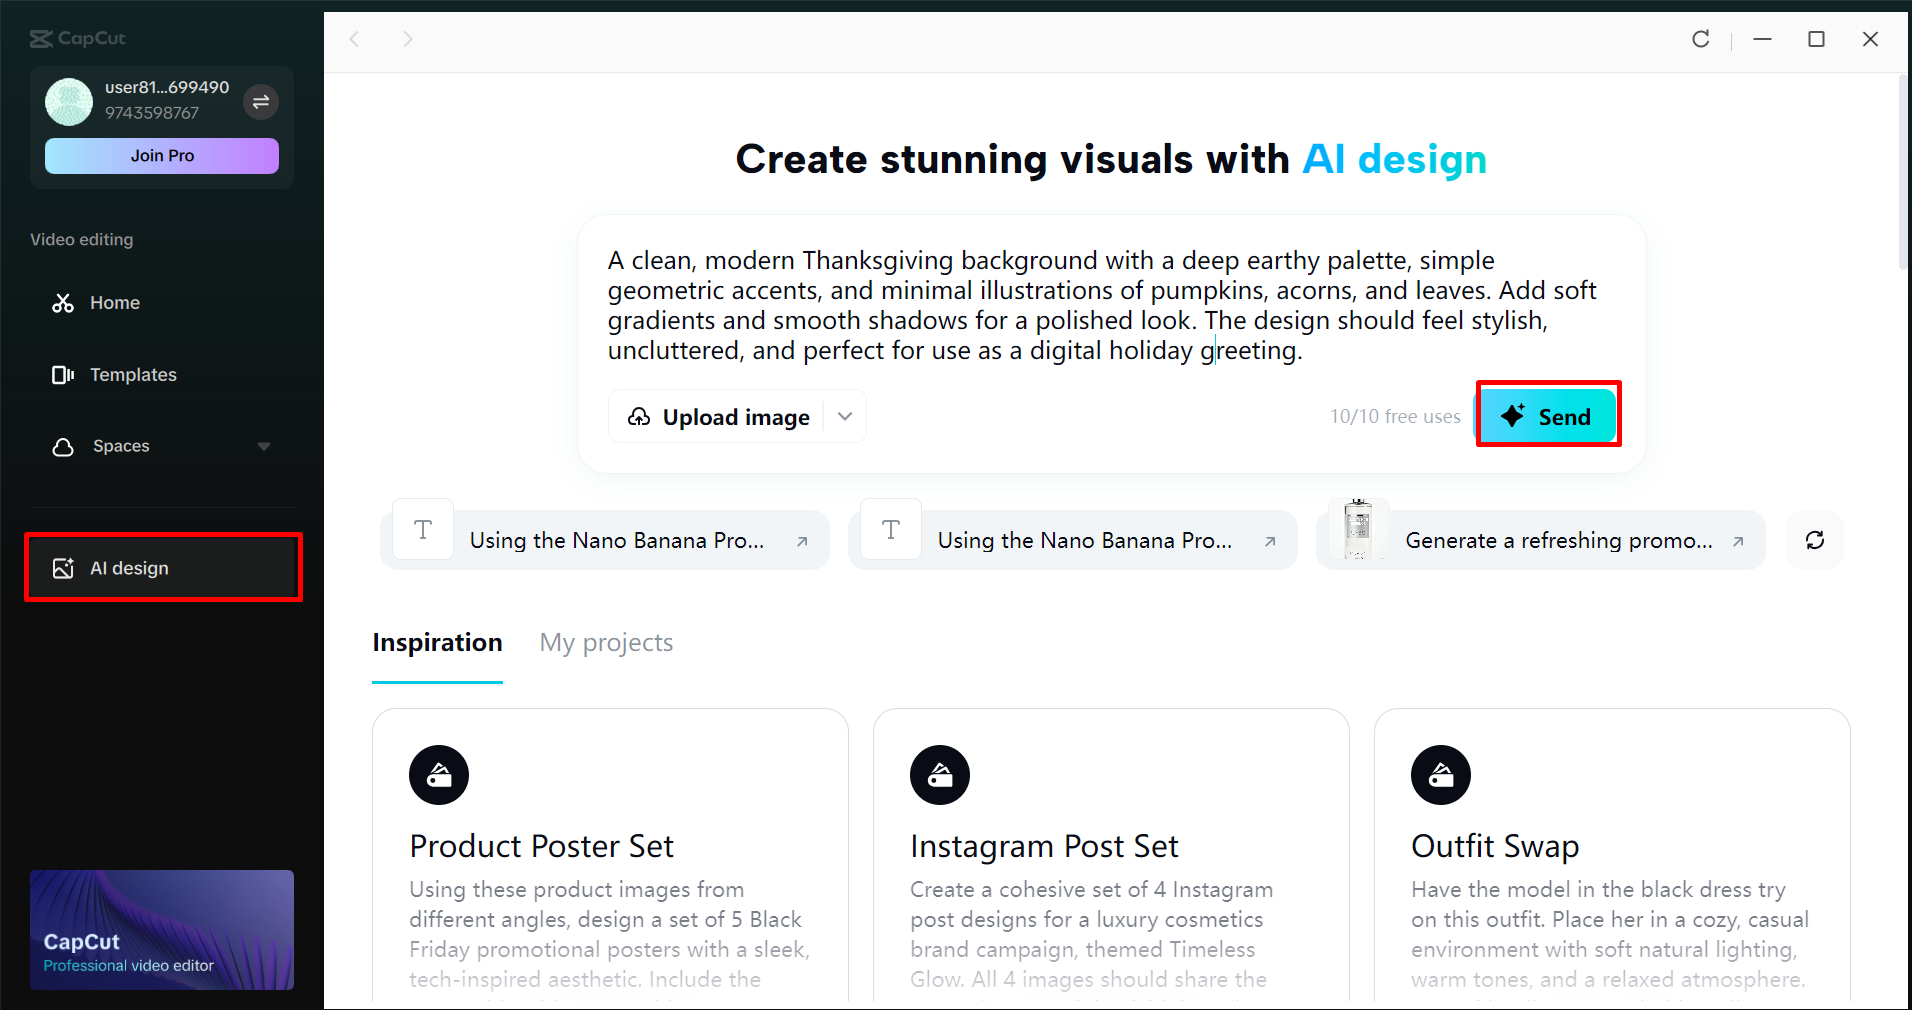Open the user profile avatar
1912x1010 pixels.
click(69, 102)
